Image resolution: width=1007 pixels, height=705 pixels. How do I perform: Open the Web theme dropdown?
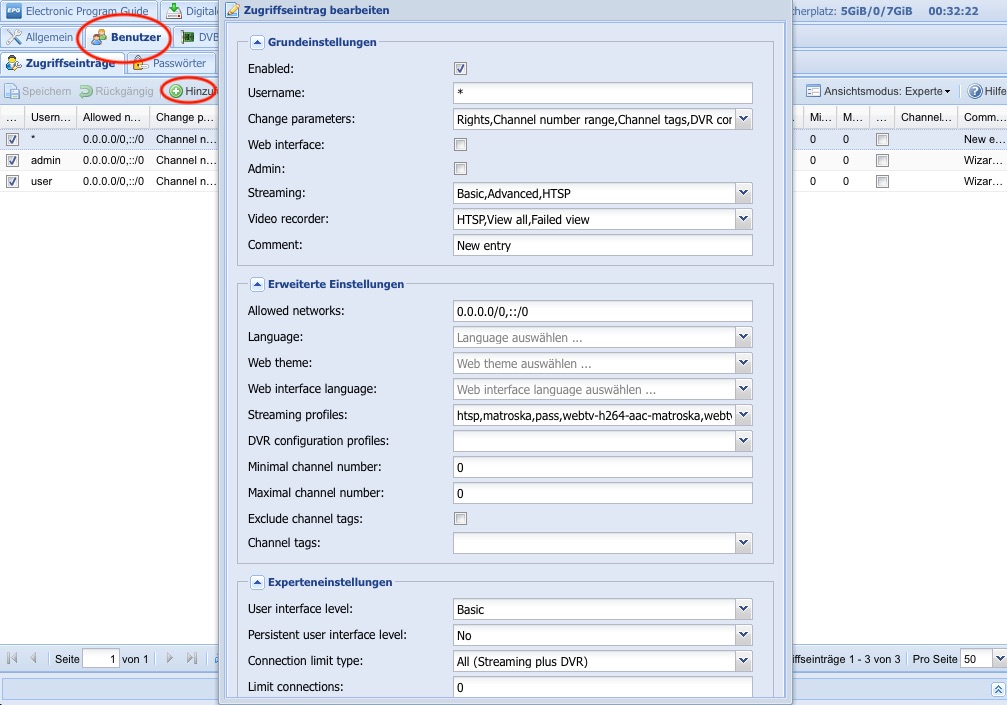pyautogui.click(x=744, y=363)
